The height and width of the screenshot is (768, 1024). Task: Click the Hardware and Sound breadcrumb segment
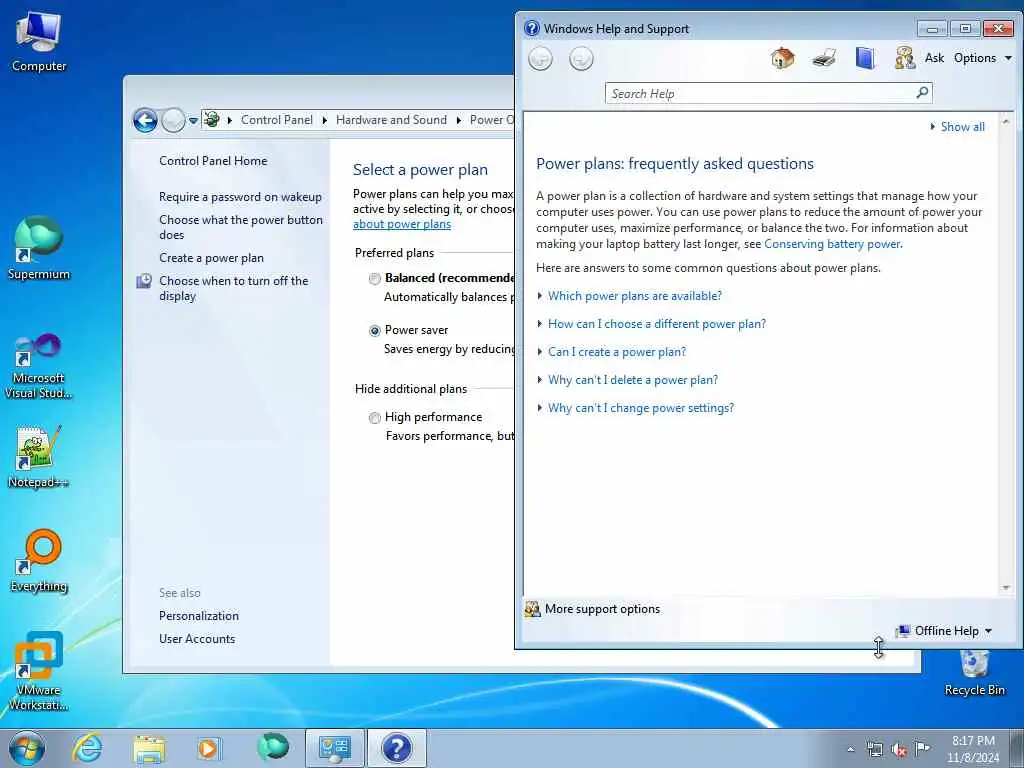[391, 120]
